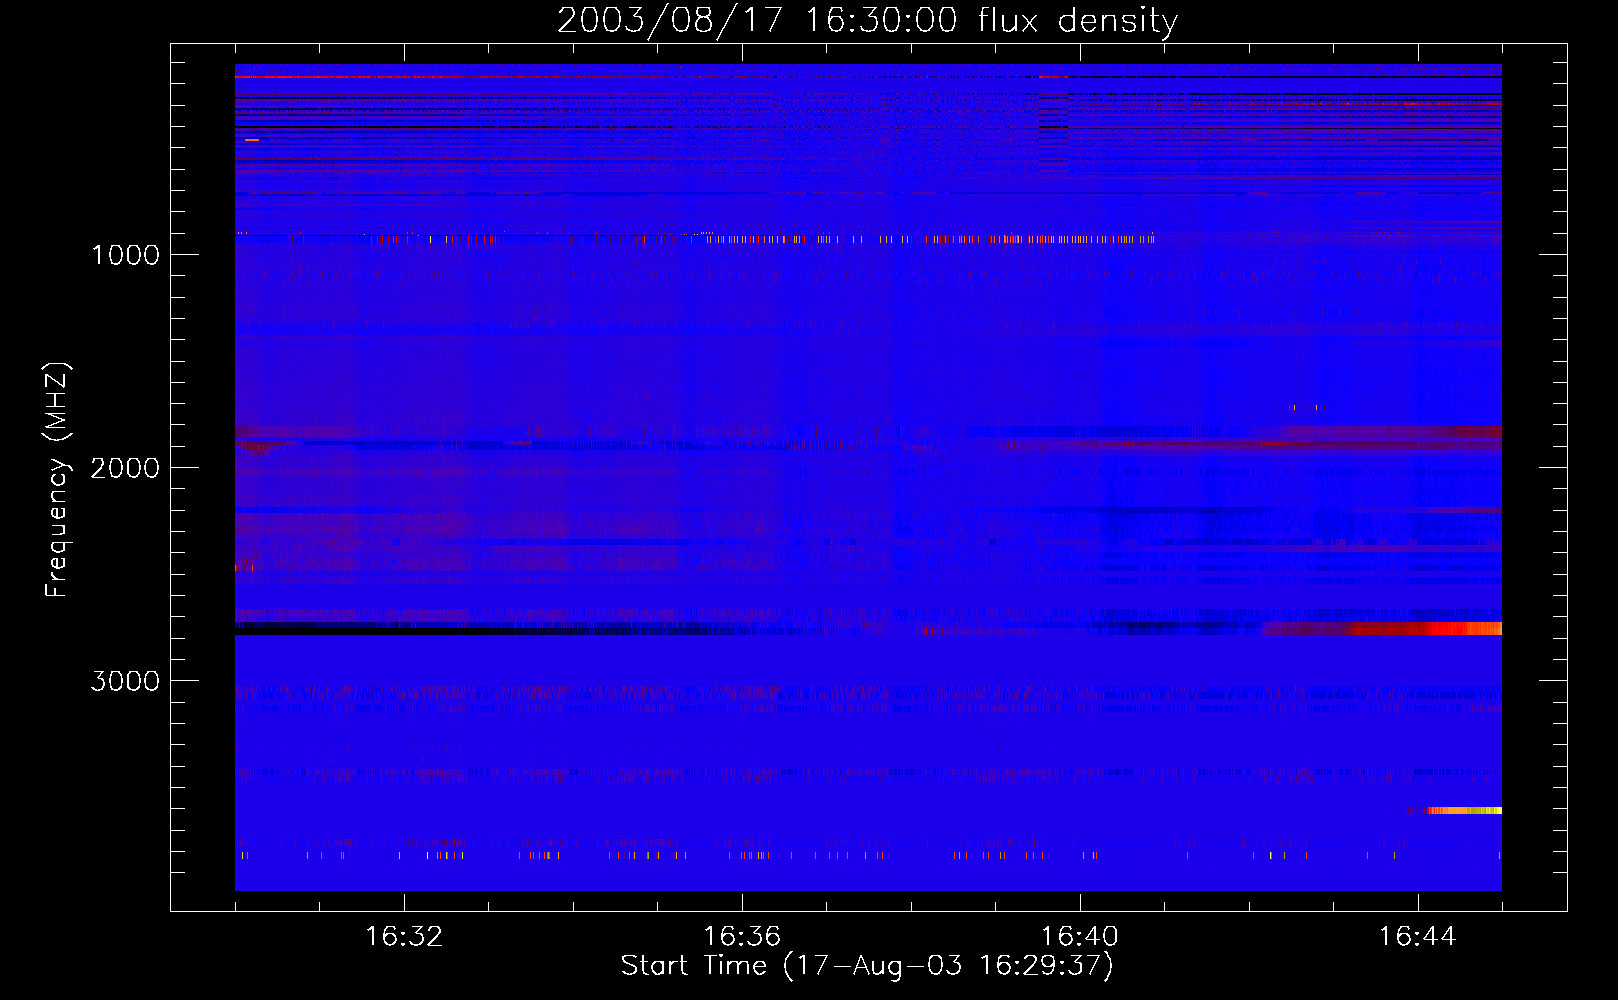This screenshot has width=1618, height=1000.
Task: Click the 16:40 time tick label
Action: point(1080,936)
